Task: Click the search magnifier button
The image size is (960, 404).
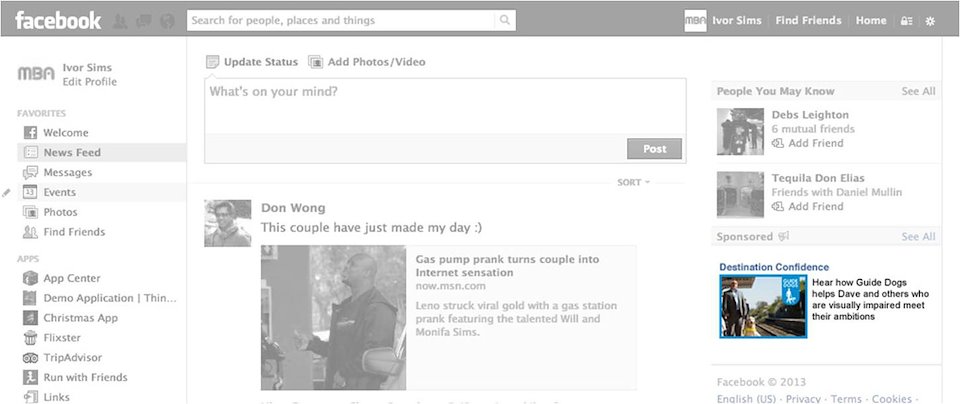Action: click(505, 20)
